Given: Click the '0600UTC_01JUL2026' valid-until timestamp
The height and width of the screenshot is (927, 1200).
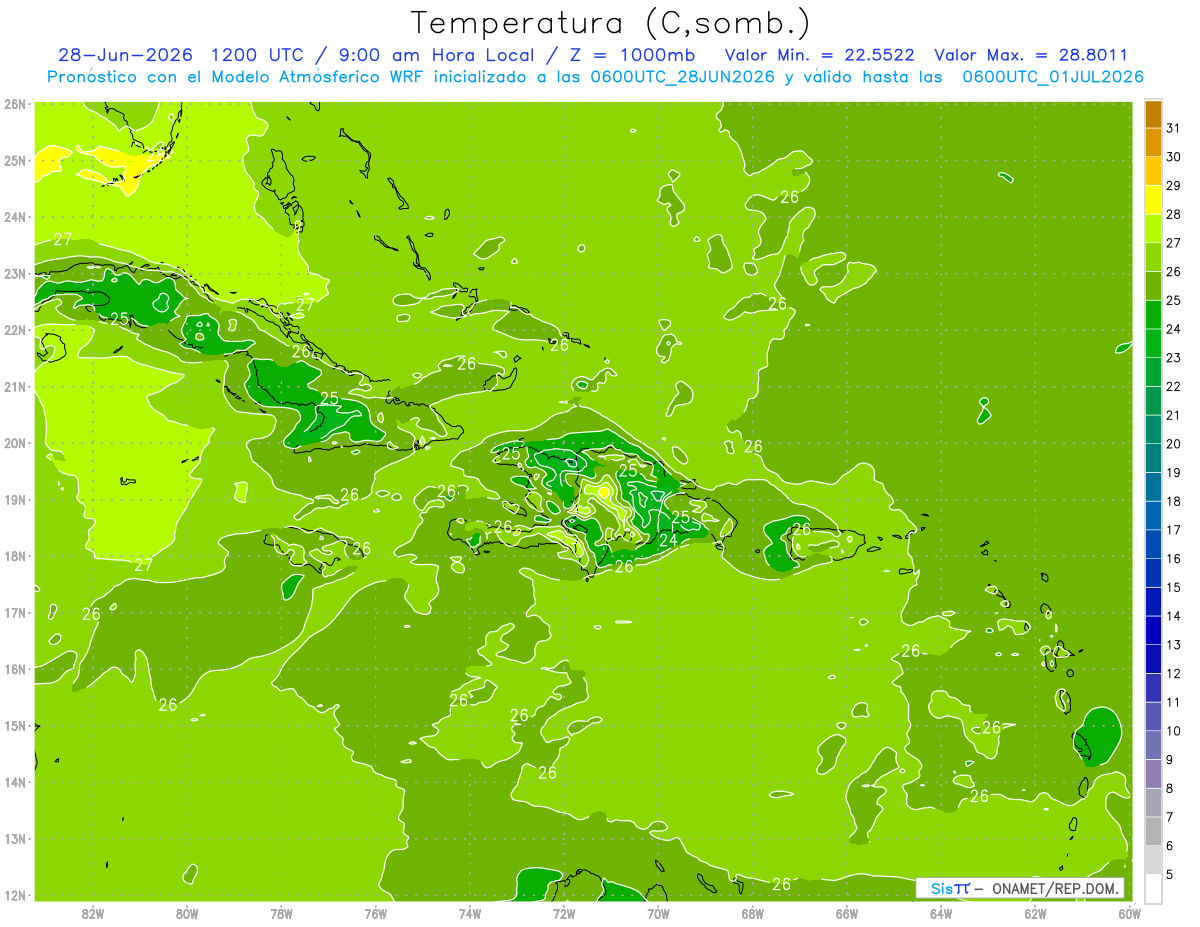Looking at the screenshot, I should click(x=1053, y=77).
